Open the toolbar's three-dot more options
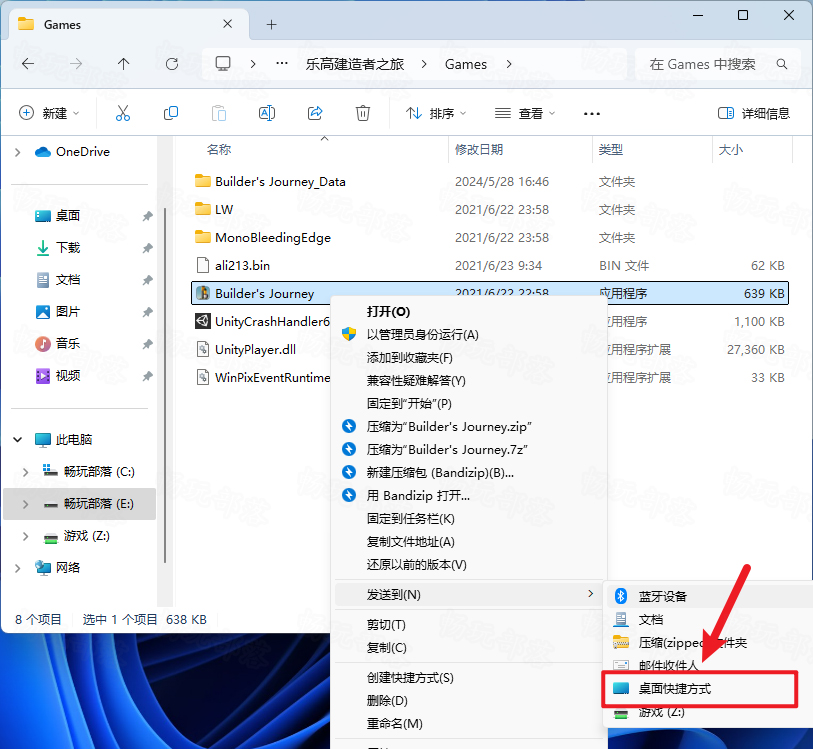Viewport: 813px width, 749px height. (x=592, y=114)
